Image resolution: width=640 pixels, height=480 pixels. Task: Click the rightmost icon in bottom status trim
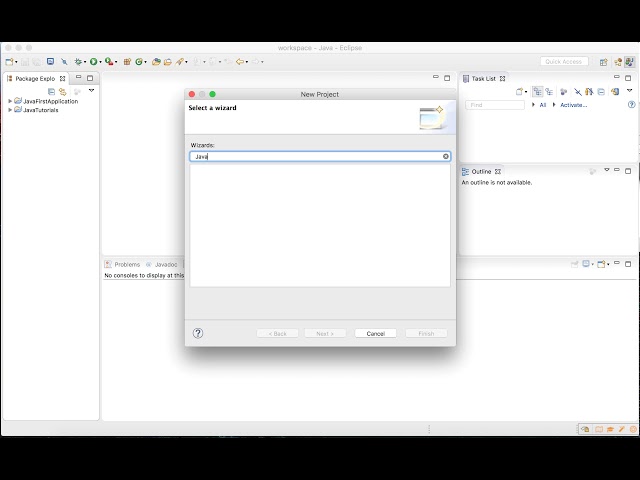click(633, 429)
